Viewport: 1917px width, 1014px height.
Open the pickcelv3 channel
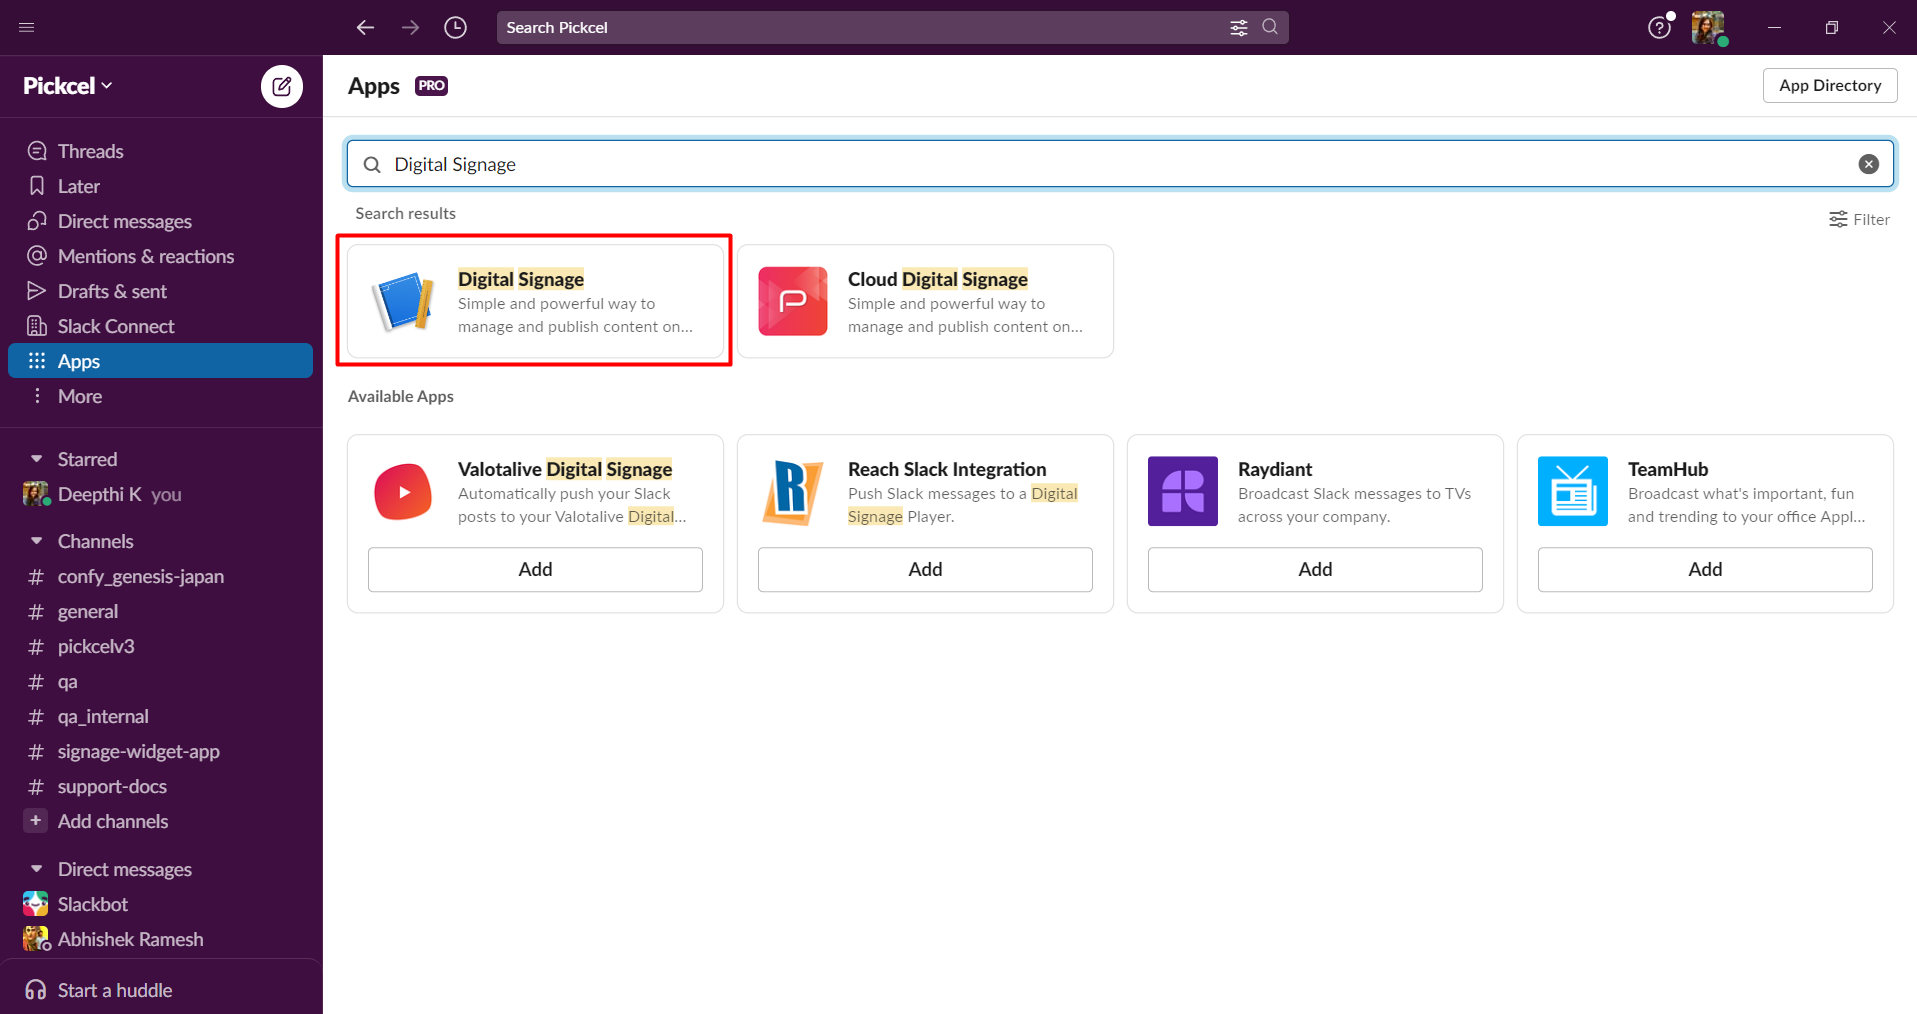tap(160, 646)
